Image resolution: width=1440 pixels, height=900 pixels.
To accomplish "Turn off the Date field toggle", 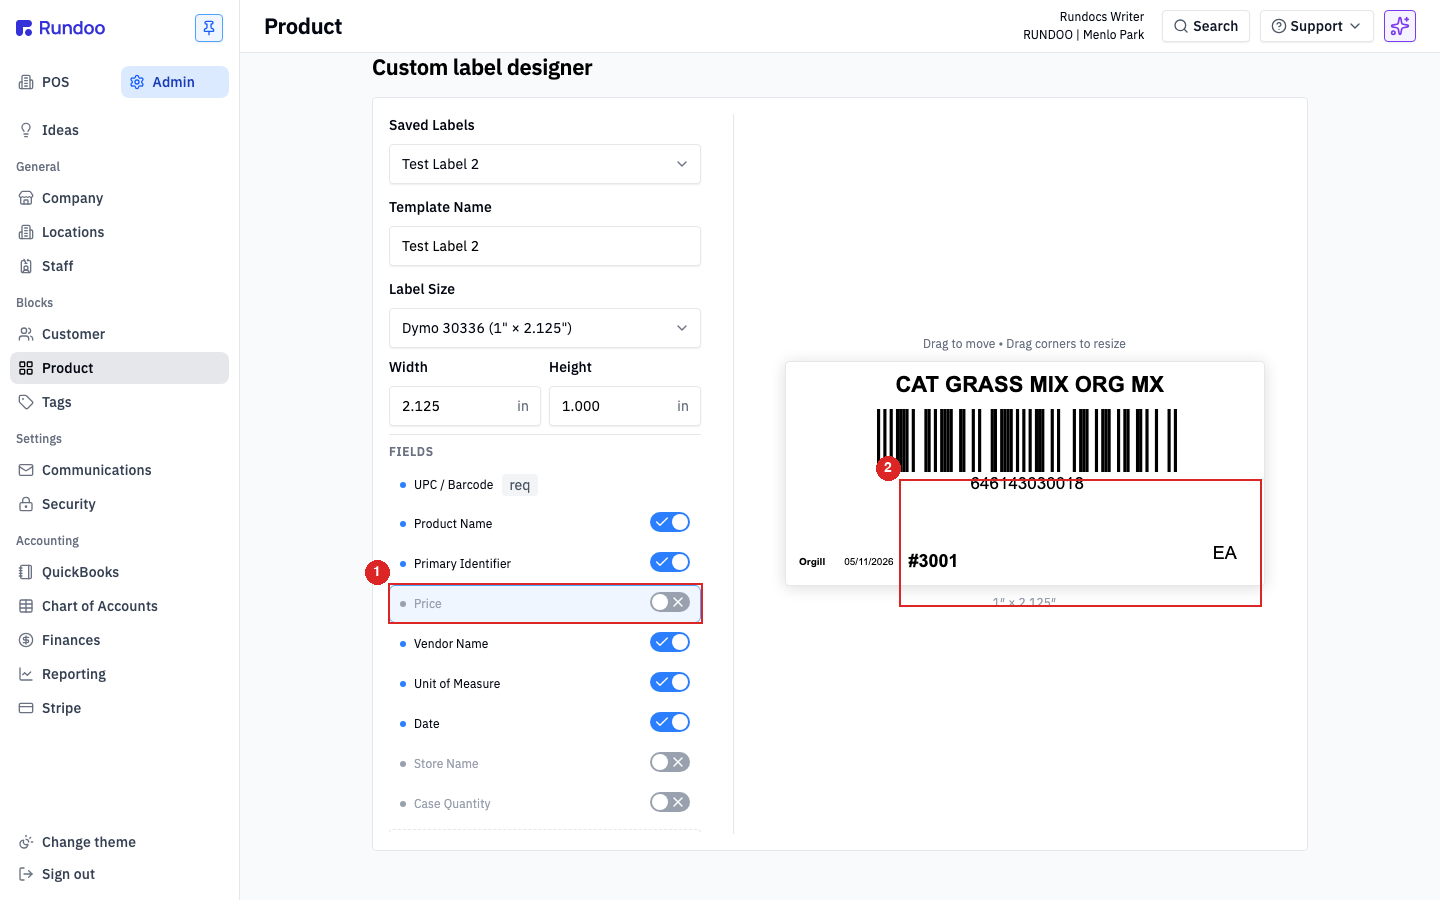I will pyautogui.click(x=670, y=722).
